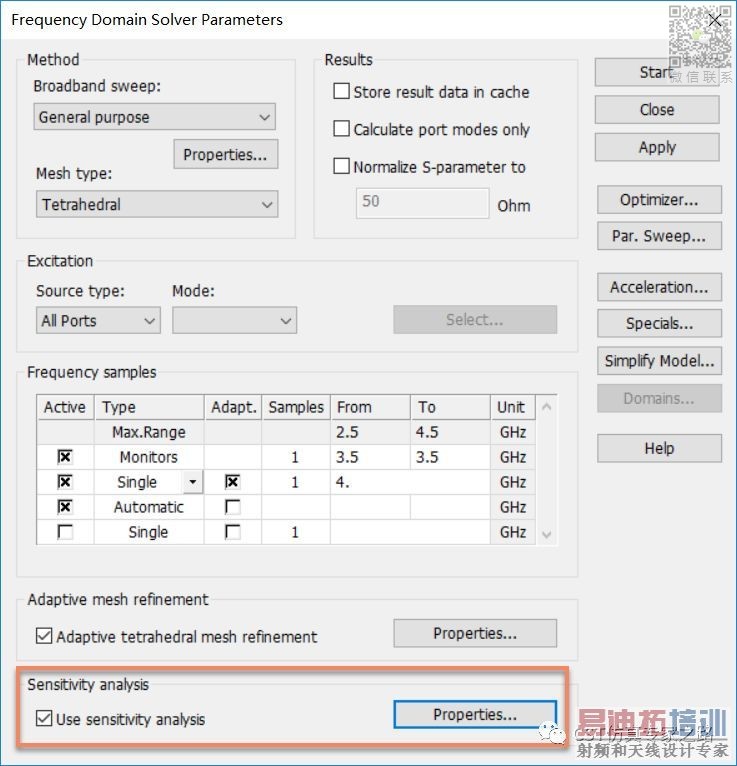The width and height of the screenshot is (737, 766).
Task: Open Acceleration settings
Action: [659, 287]
